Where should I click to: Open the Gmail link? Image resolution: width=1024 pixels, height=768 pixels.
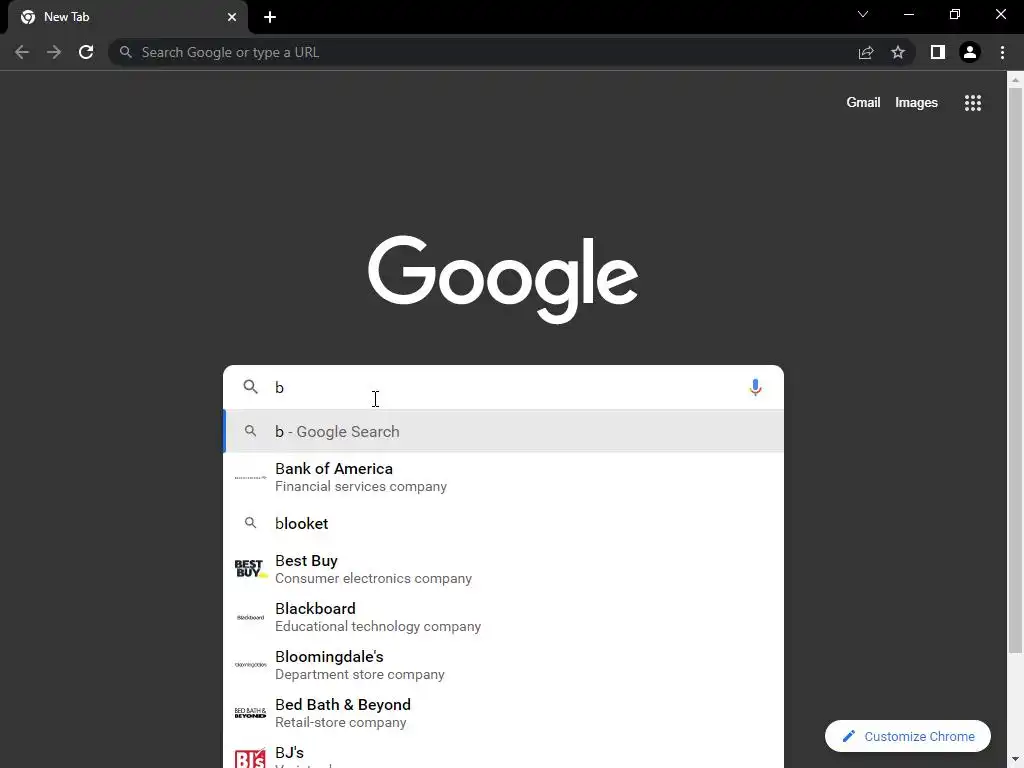coord(863,103)
